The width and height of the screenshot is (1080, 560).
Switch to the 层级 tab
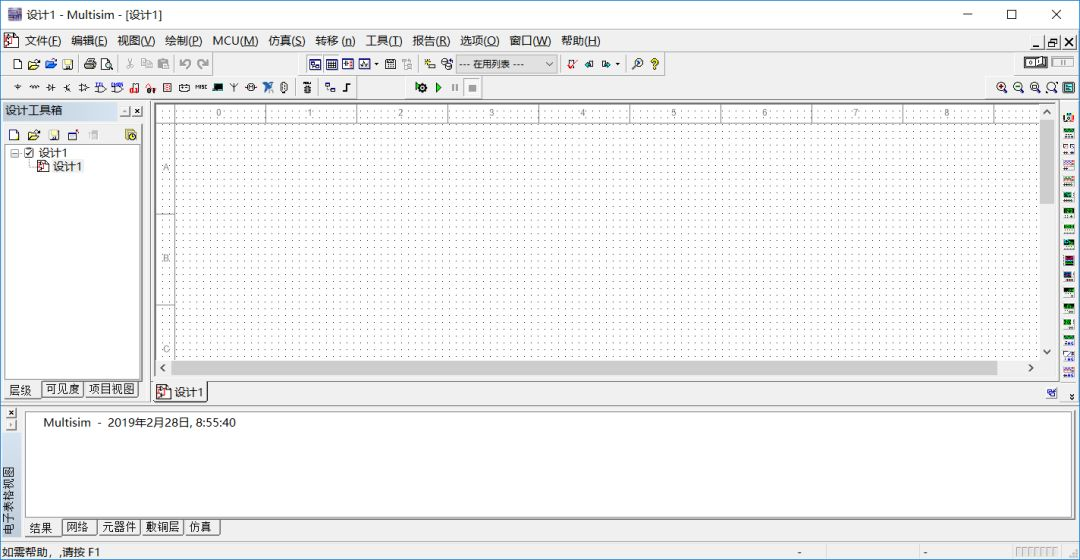(21, 390)
